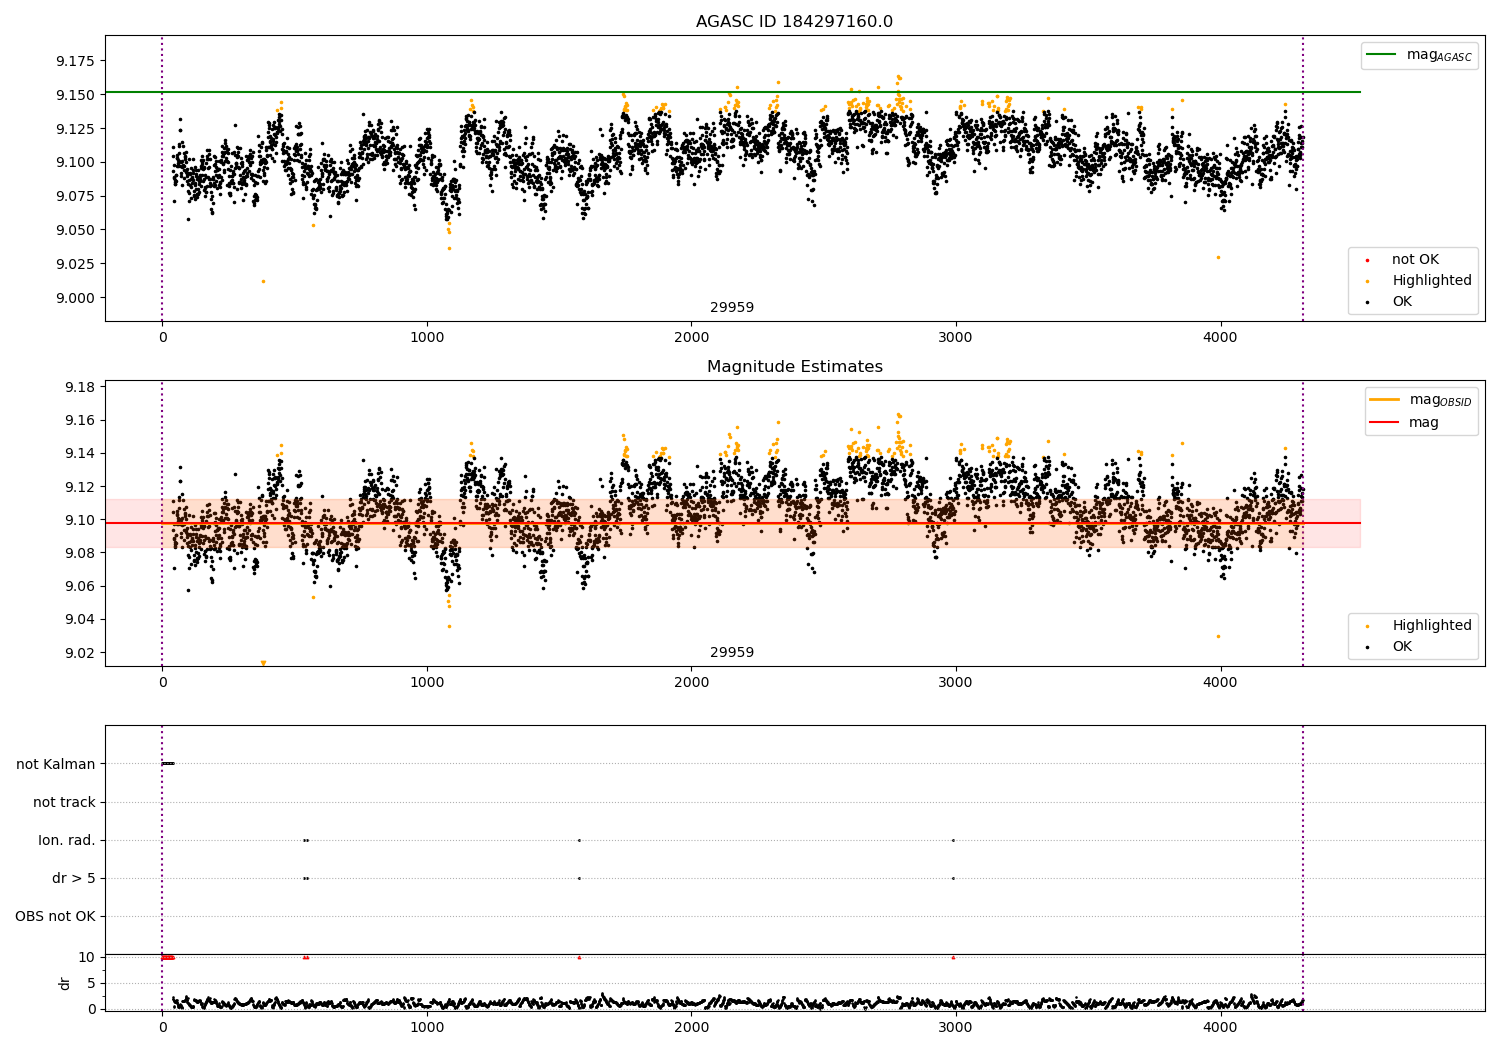
Task: Click the red 'not OK' legend marker
Action: click(x=1367, y=260)
